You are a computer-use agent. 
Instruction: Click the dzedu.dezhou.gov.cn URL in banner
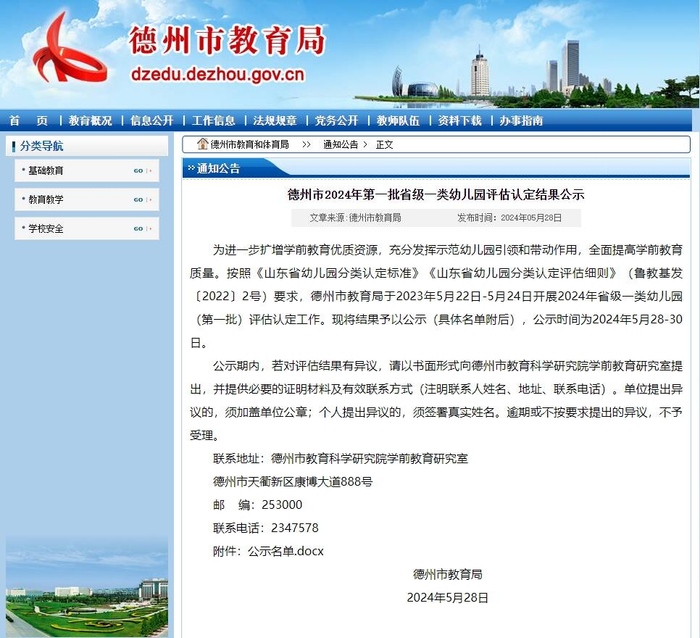[218, 75]
